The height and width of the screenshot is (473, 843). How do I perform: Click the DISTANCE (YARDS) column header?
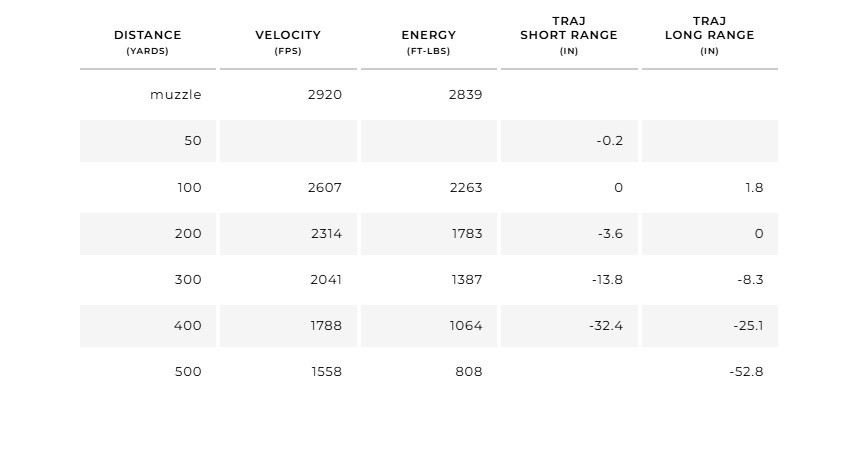click(x=148, y=42)
